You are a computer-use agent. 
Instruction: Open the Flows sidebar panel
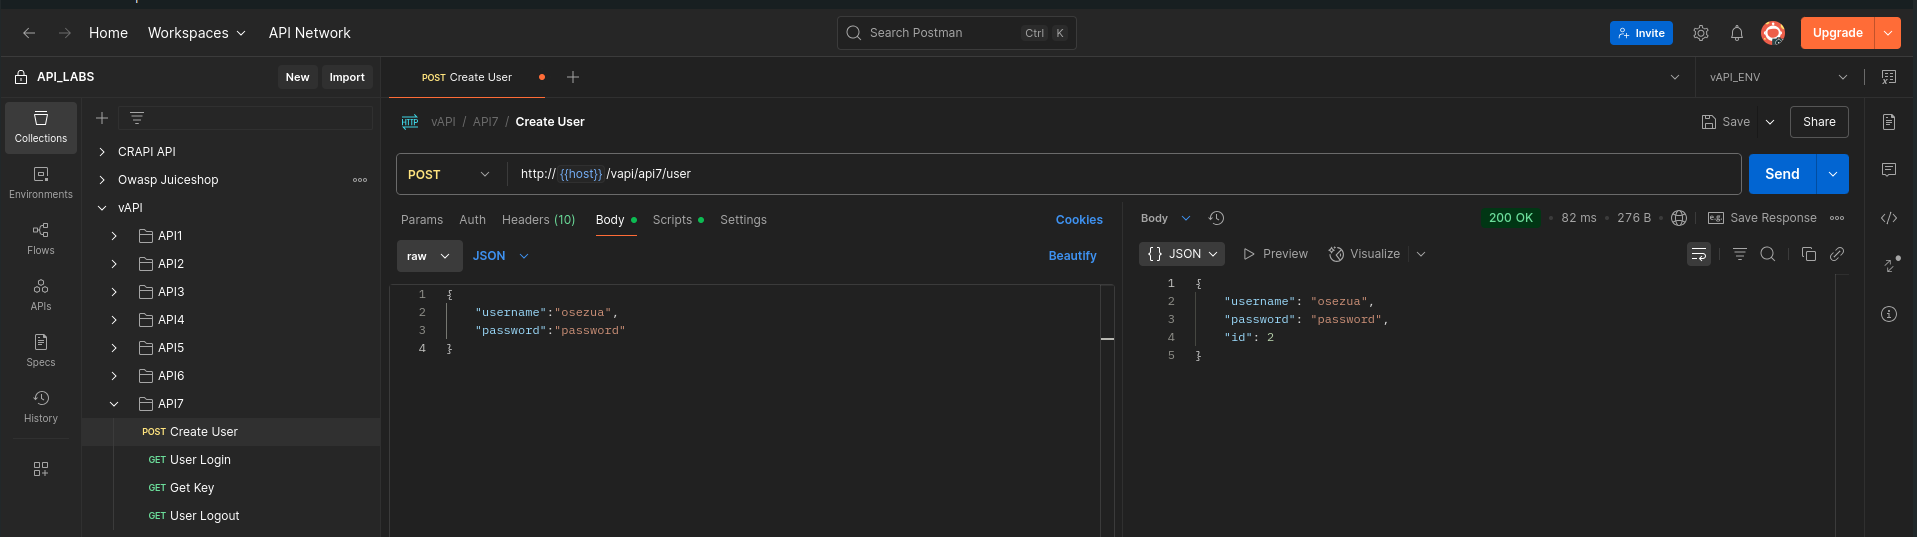[41, 239]
